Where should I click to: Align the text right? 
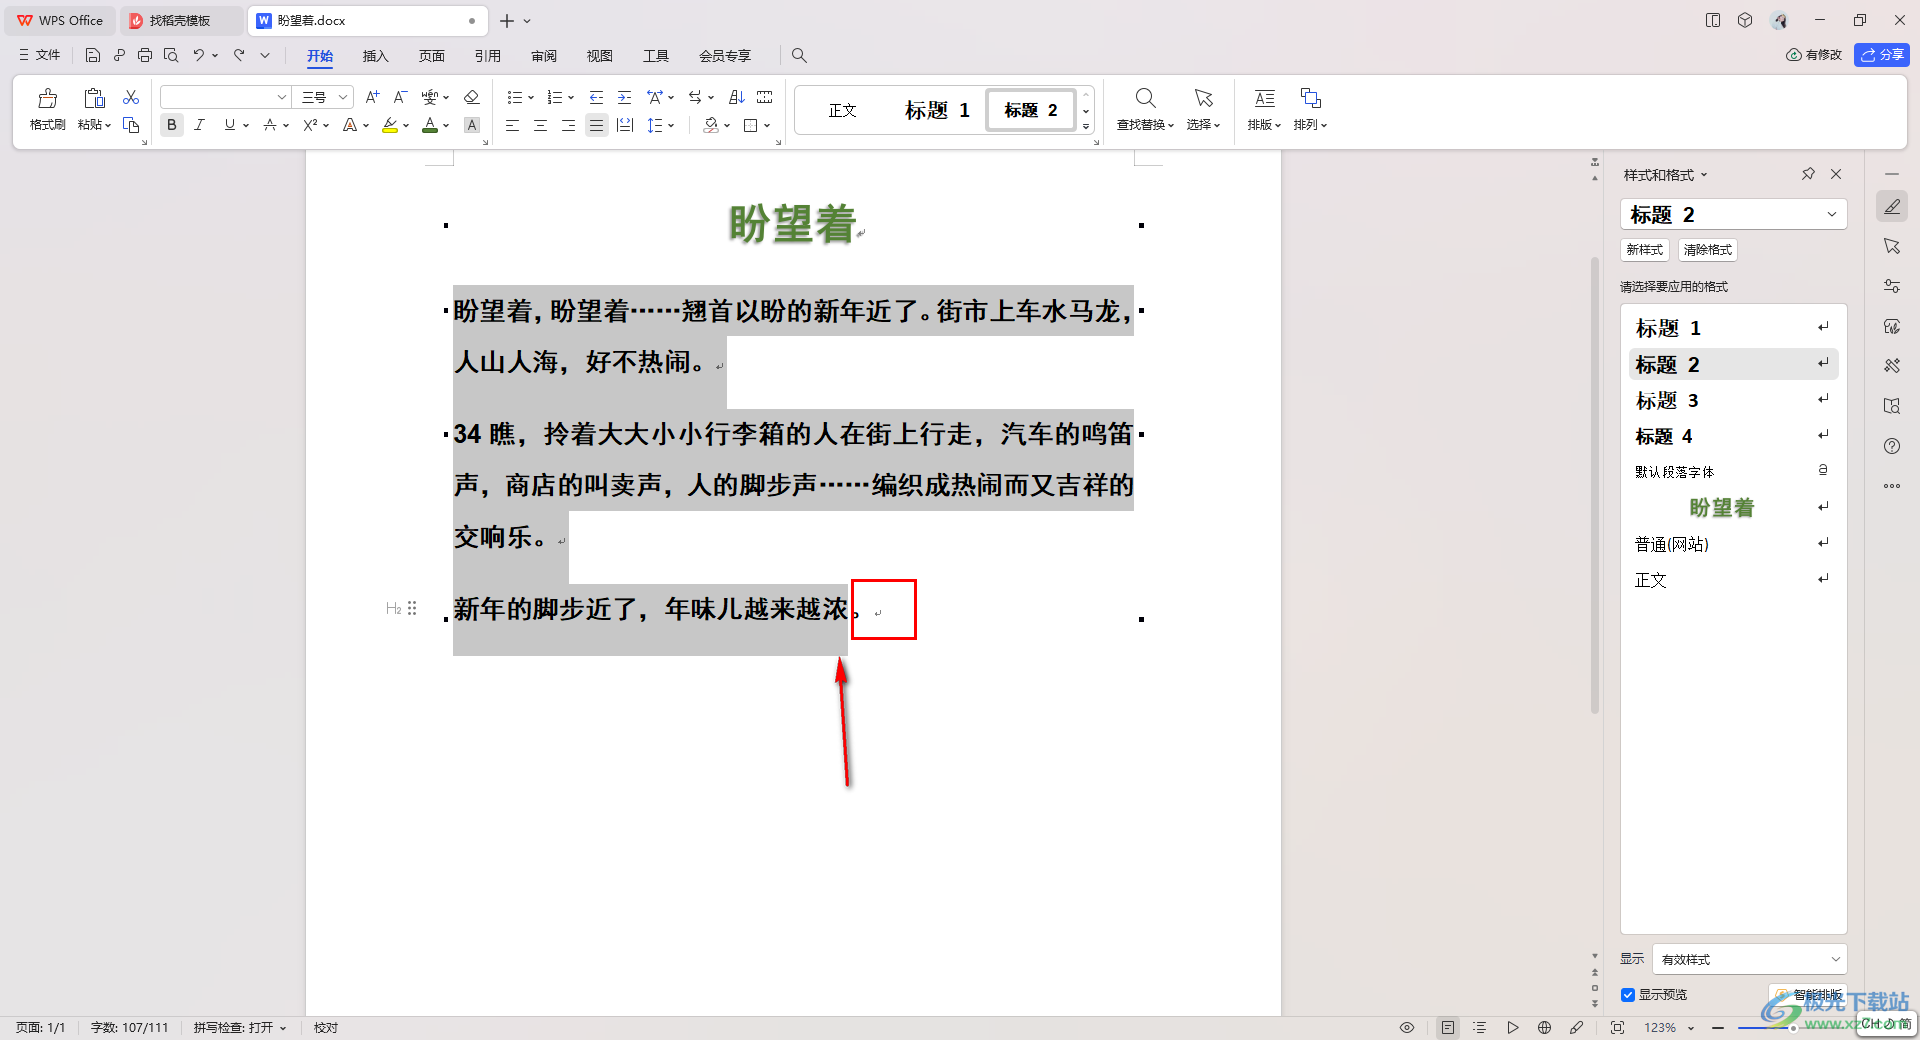(568, 125)
